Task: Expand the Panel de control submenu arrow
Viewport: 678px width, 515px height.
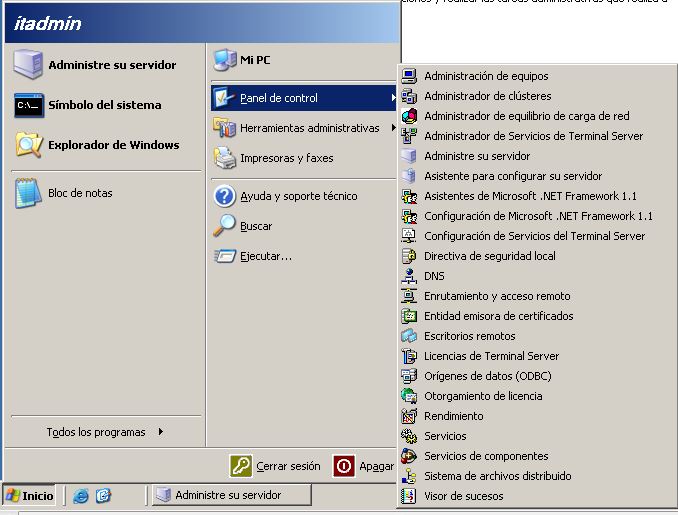Action: (x=393, y=98)
